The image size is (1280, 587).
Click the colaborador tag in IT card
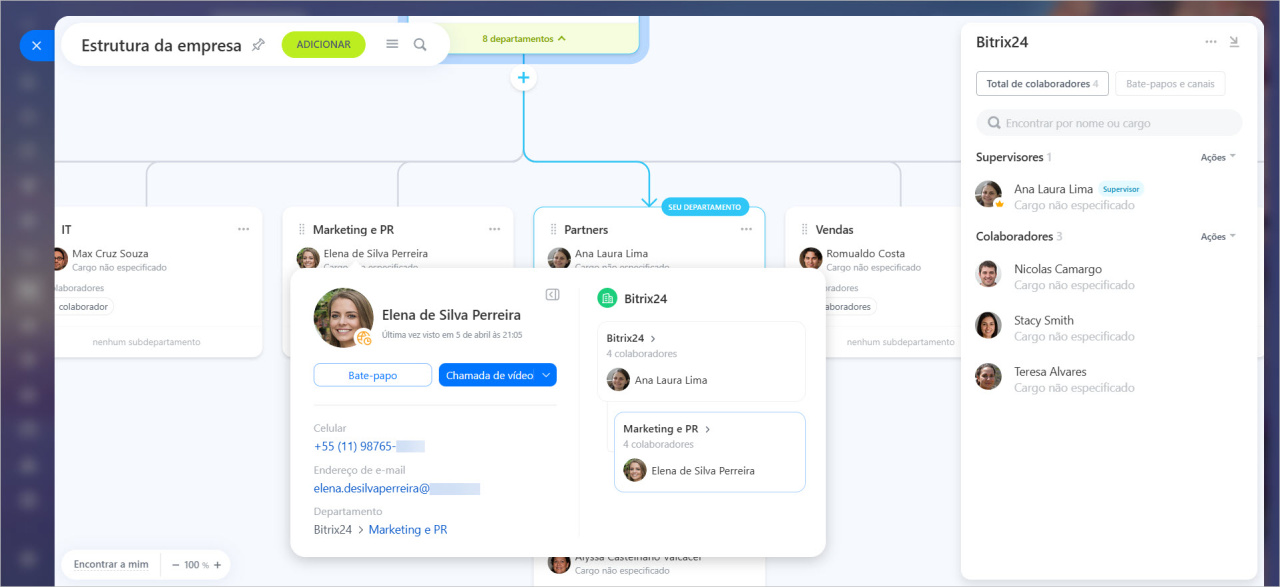click(x=83, y=307)
